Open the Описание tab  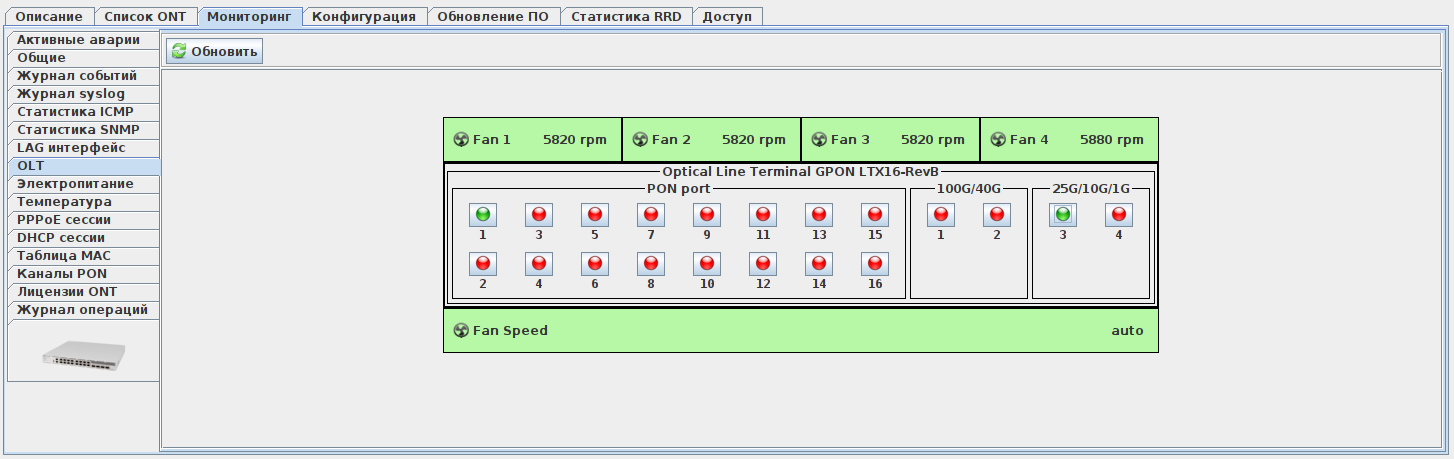(x=49, y=17)
